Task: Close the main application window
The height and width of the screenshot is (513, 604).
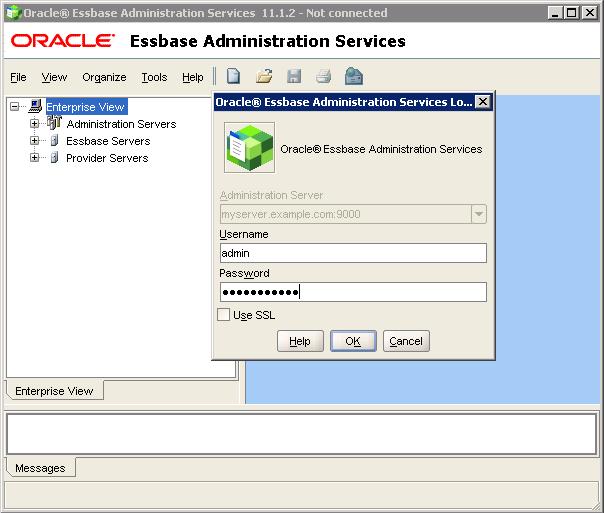Action: [590, 13]
